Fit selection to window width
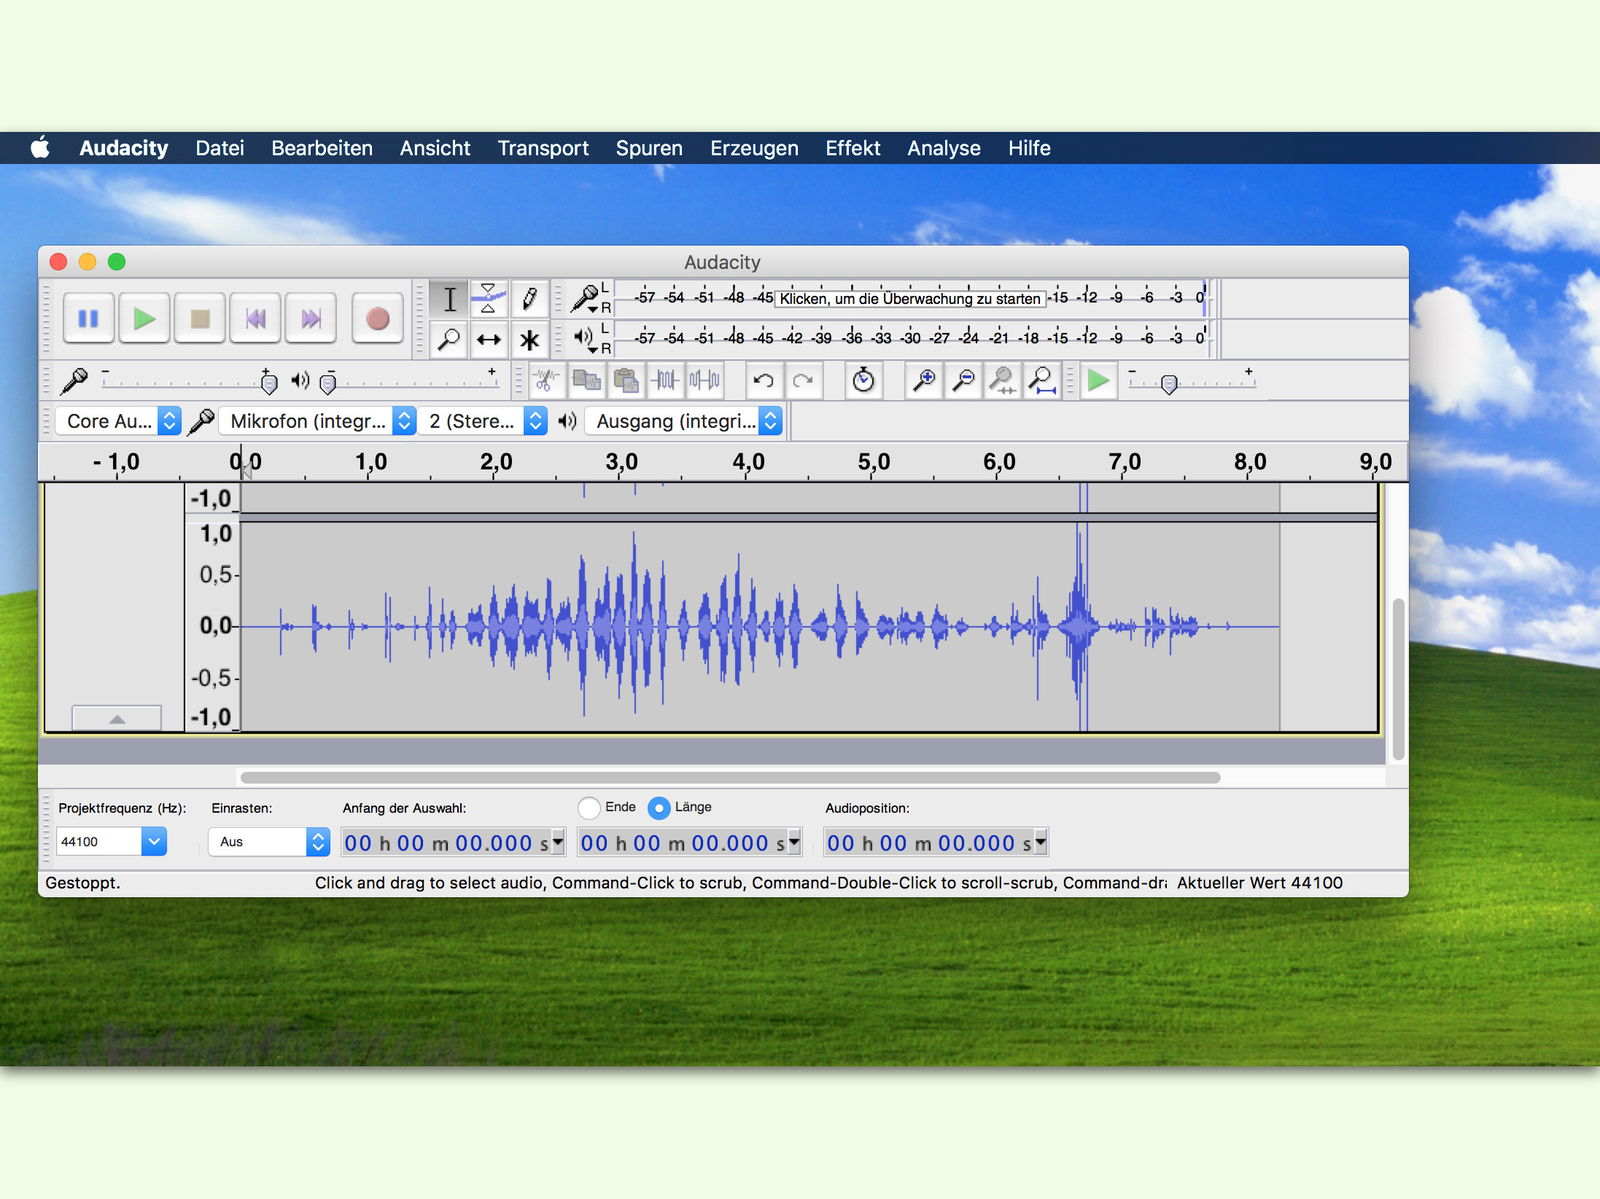Viewport: 1600px width, 1199px height. tap(1002, 380)
